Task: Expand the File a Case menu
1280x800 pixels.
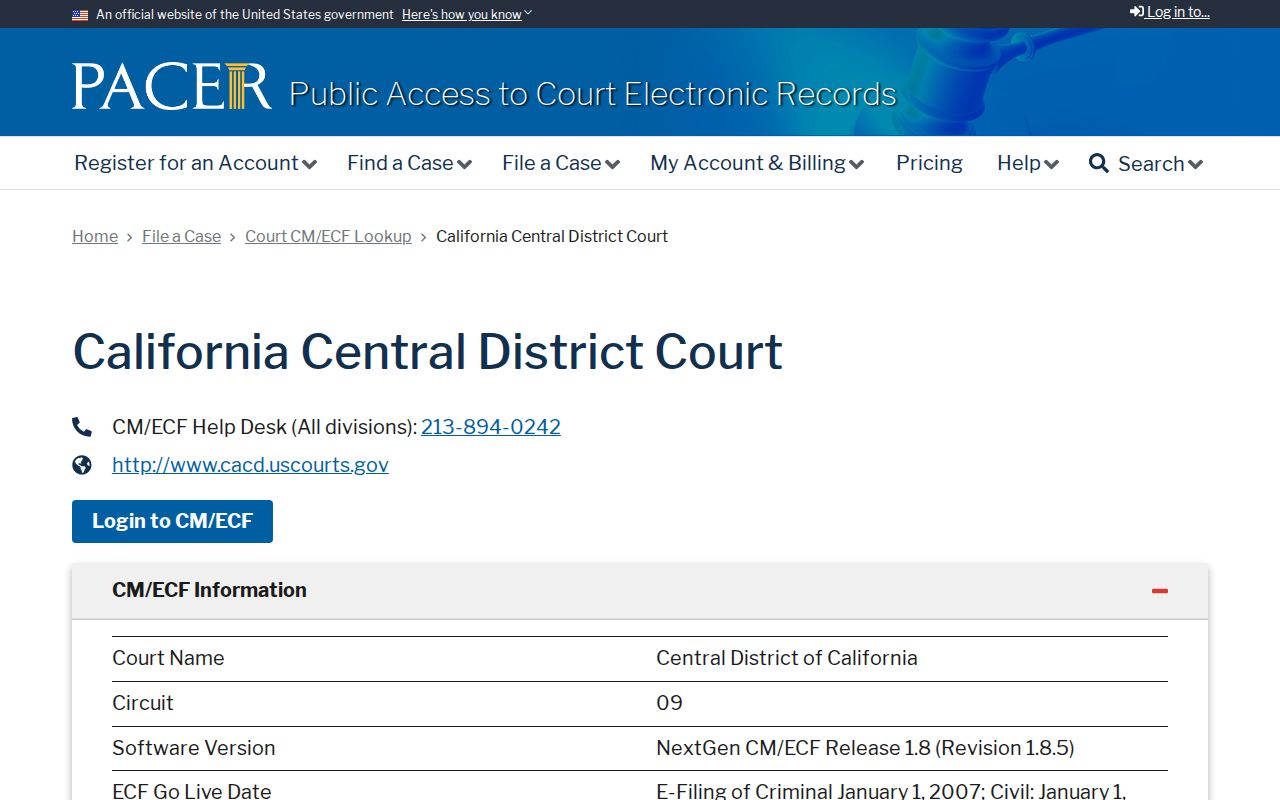Action: (x=561, y=163)
